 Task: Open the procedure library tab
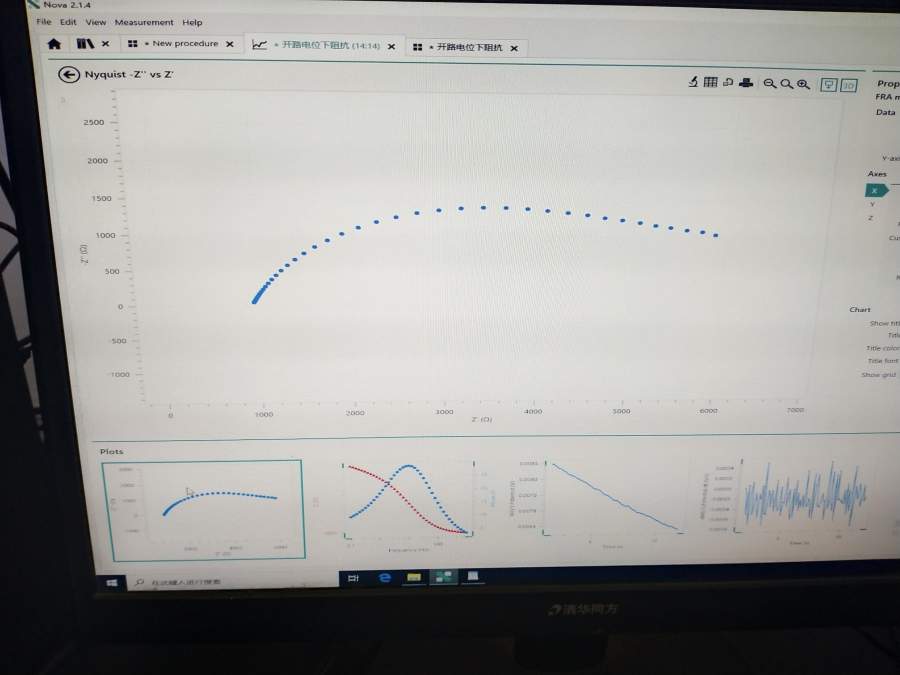pyautogui.click(x=85, y=44)
